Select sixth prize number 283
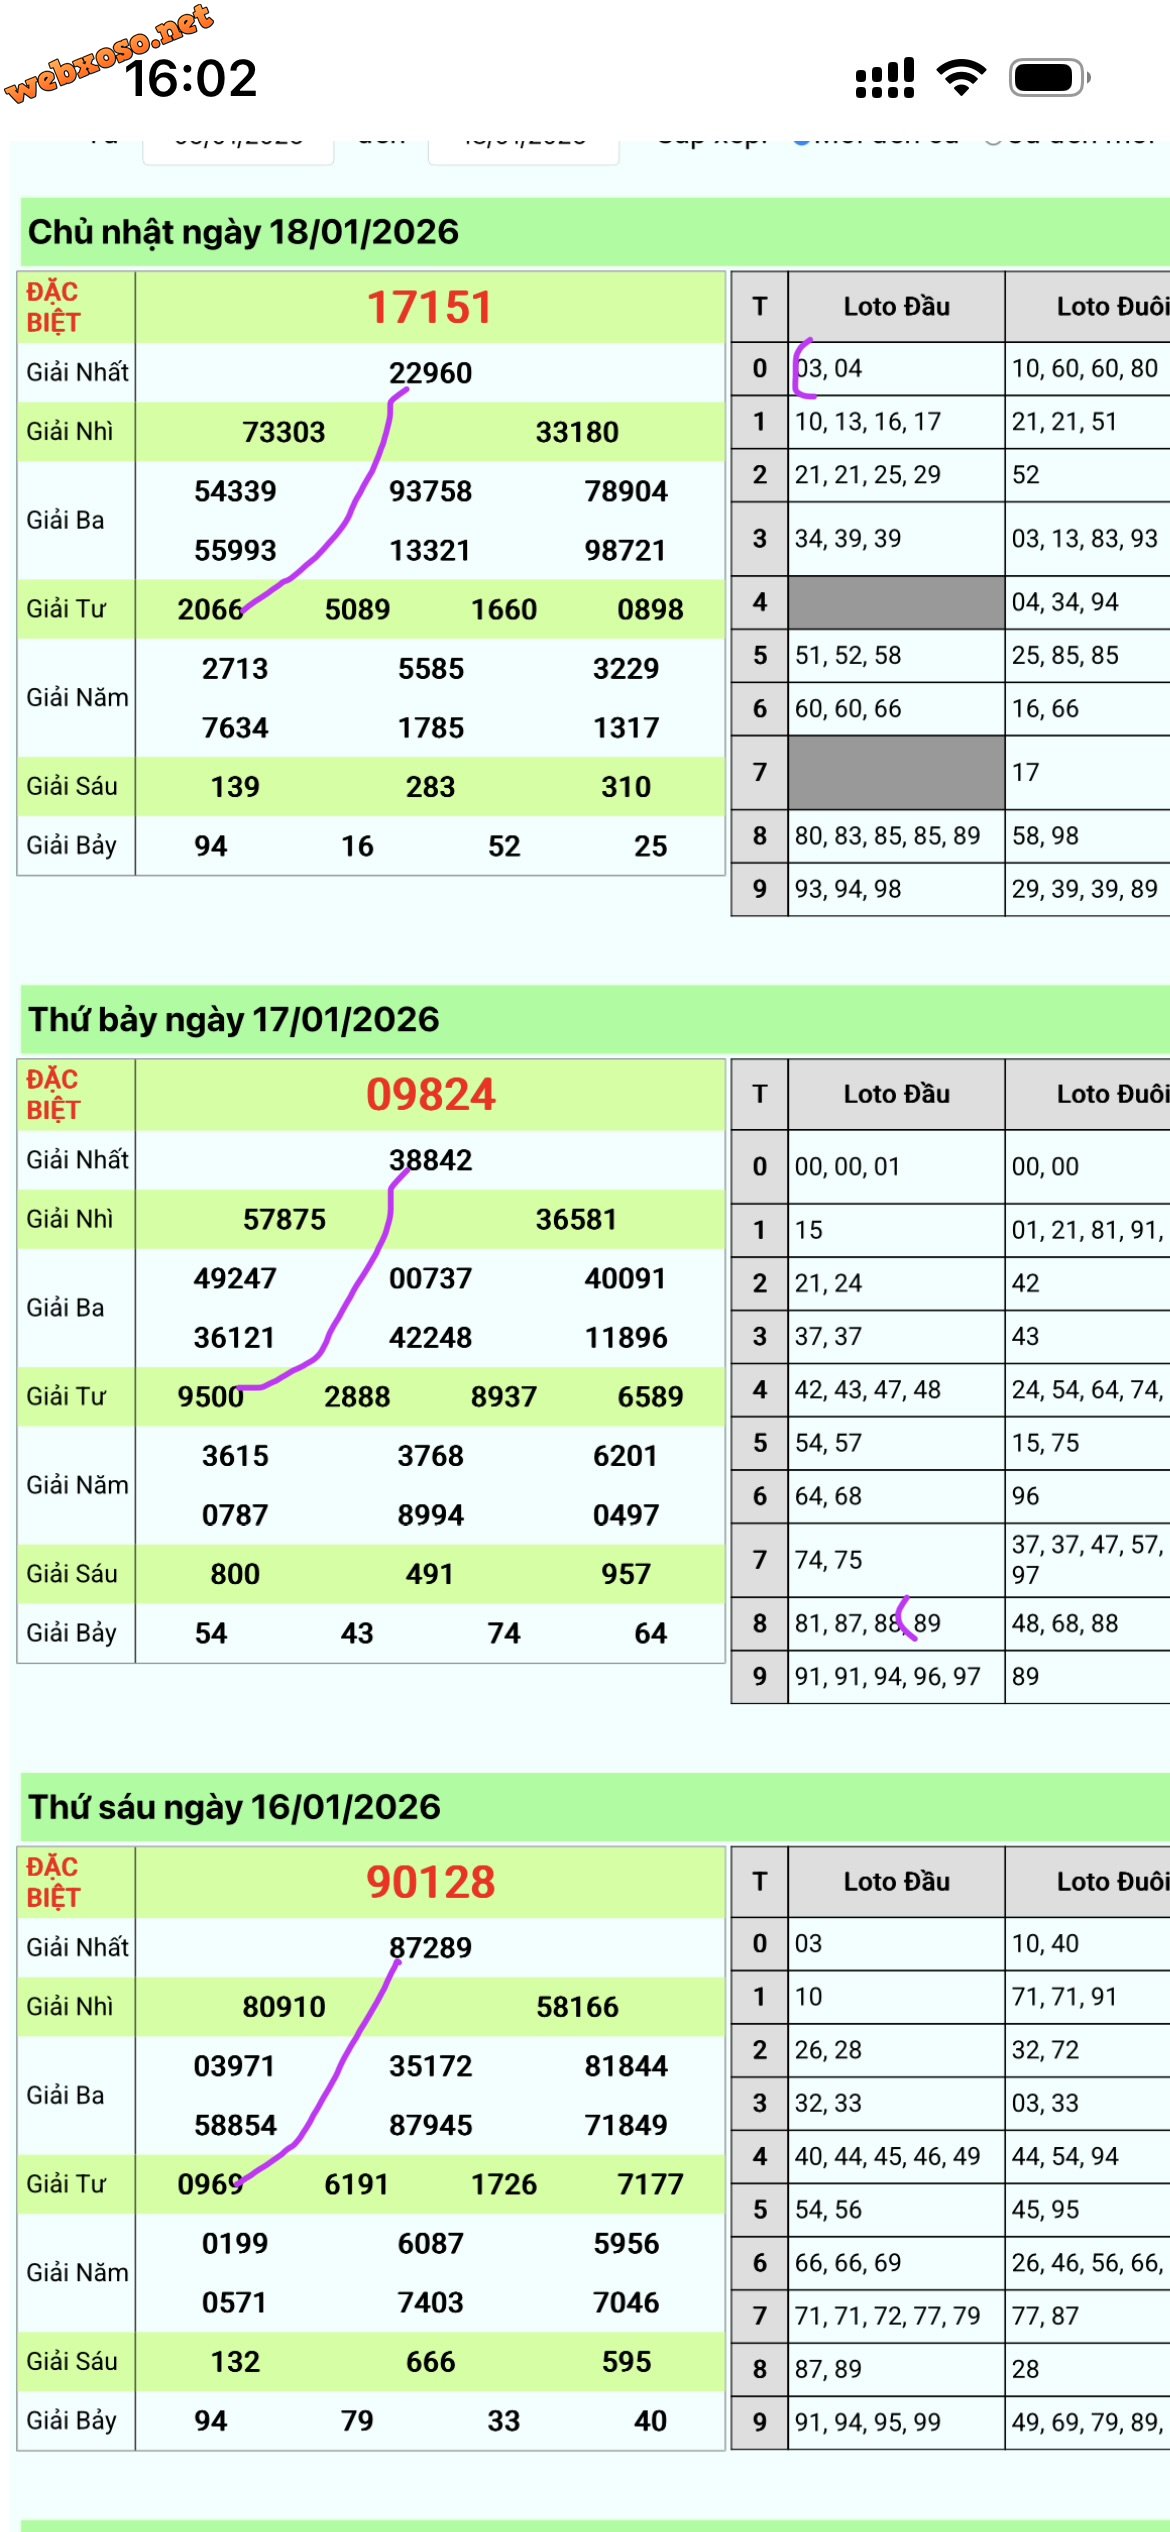1170x2532 pixels. point(430,787)
